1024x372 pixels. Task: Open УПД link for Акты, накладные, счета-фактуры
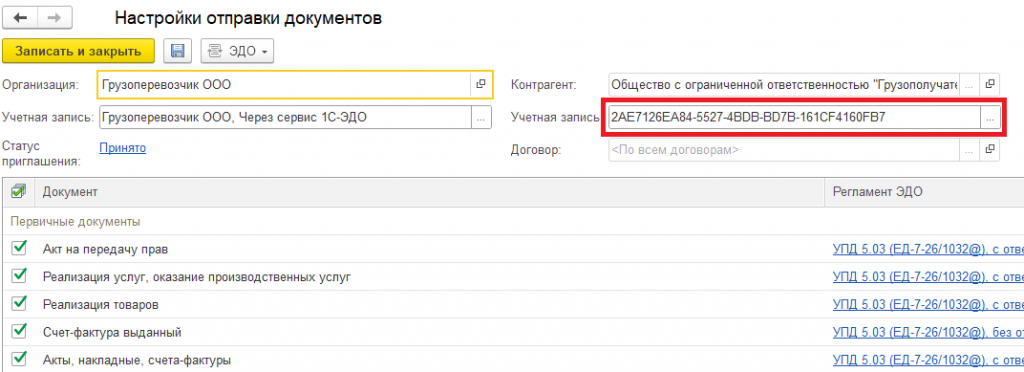(x=928, y=360)
